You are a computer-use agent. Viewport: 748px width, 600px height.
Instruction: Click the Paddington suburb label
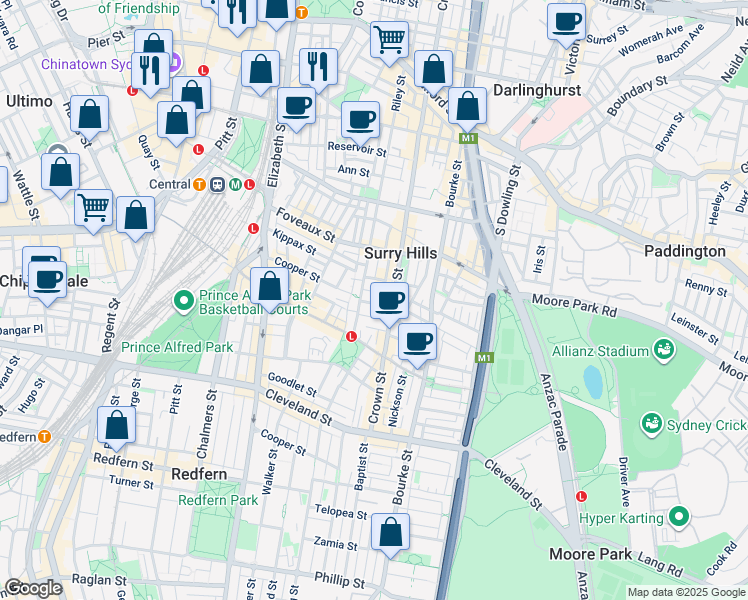pos(685,251)
